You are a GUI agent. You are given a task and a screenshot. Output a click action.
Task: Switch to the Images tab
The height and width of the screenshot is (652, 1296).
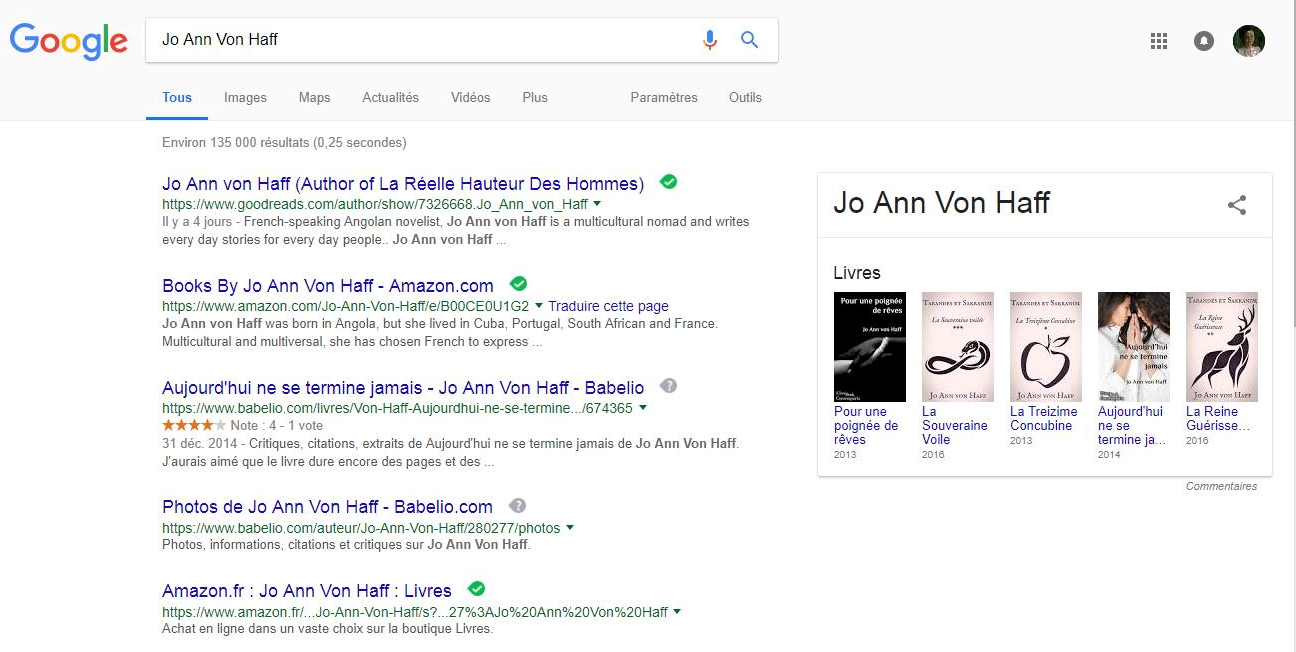(245, 97)
